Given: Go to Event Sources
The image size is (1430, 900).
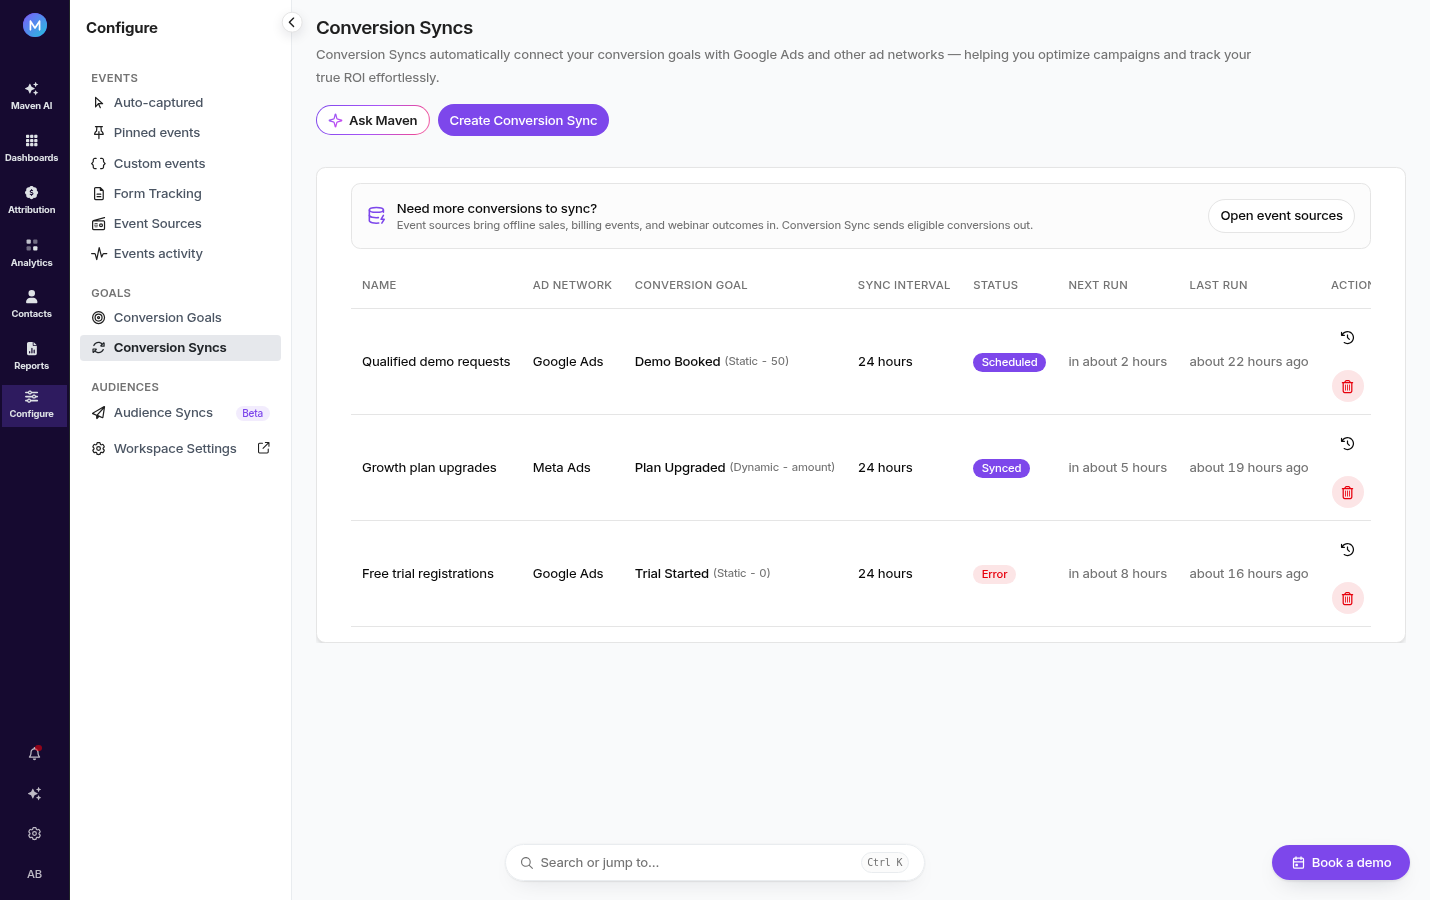Looking at the screenshot, I should click(x=180, y=224).
